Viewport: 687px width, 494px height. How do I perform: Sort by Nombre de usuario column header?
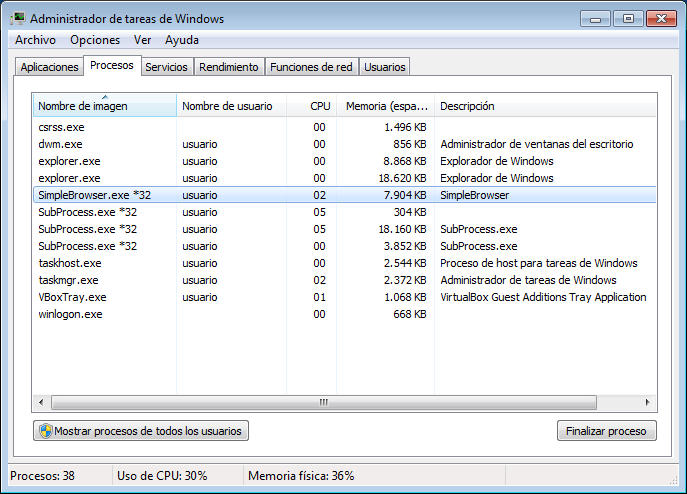coord(231,106)
